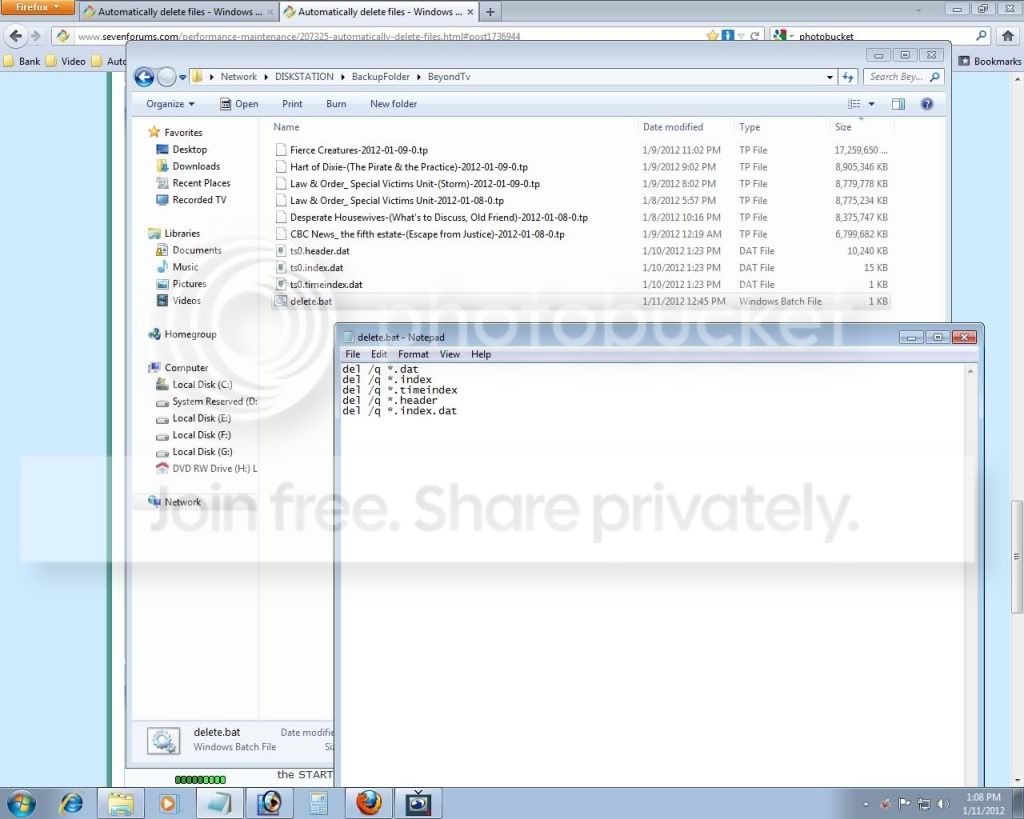Image resolution: width=1024 pixels, height=819 pixels.
Task: Open a new Firefox tab with the plus button
Action: [x=490, y=12]
